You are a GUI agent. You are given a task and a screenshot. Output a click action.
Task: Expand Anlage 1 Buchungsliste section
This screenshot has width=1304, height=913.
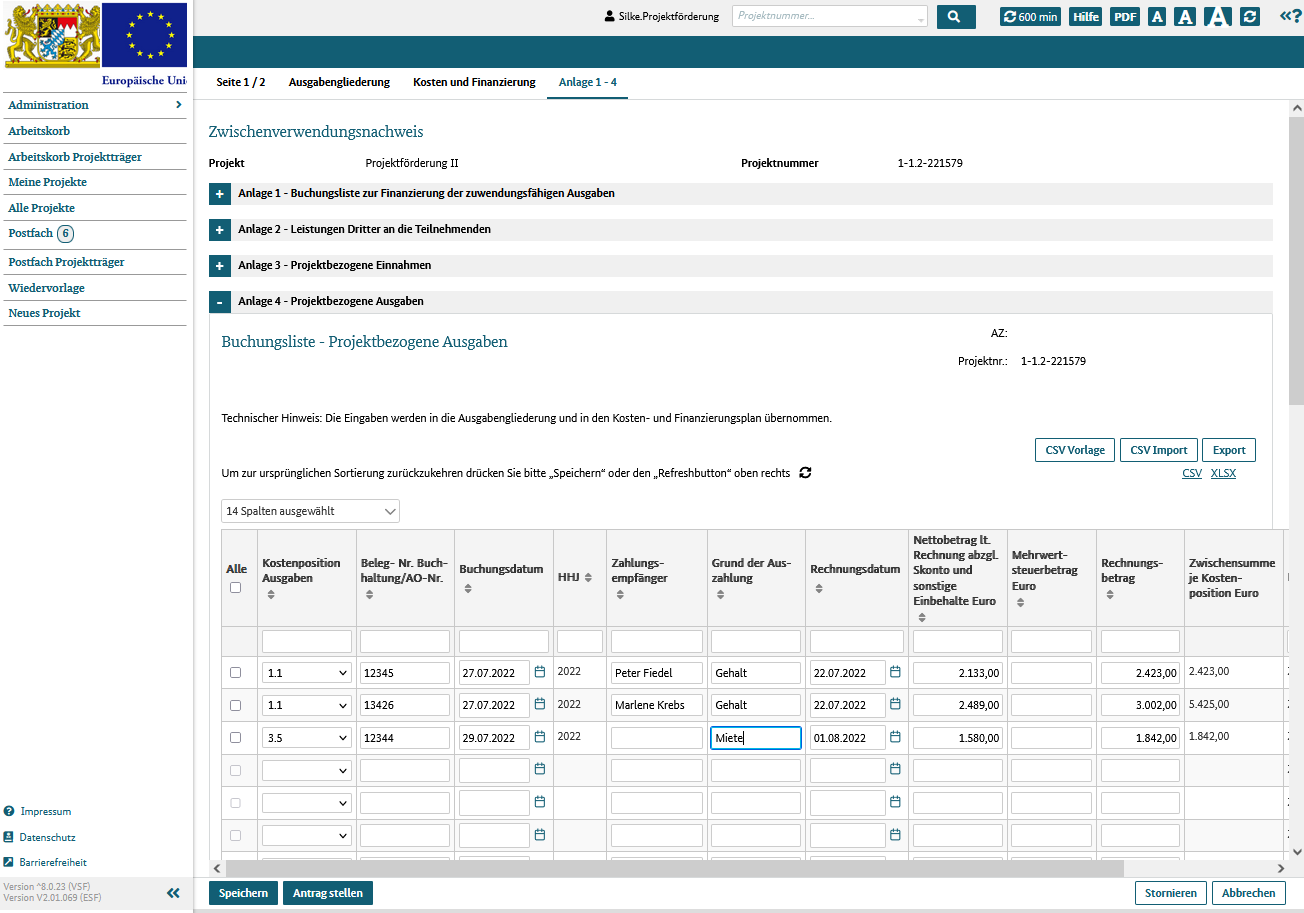click(219, 193)
